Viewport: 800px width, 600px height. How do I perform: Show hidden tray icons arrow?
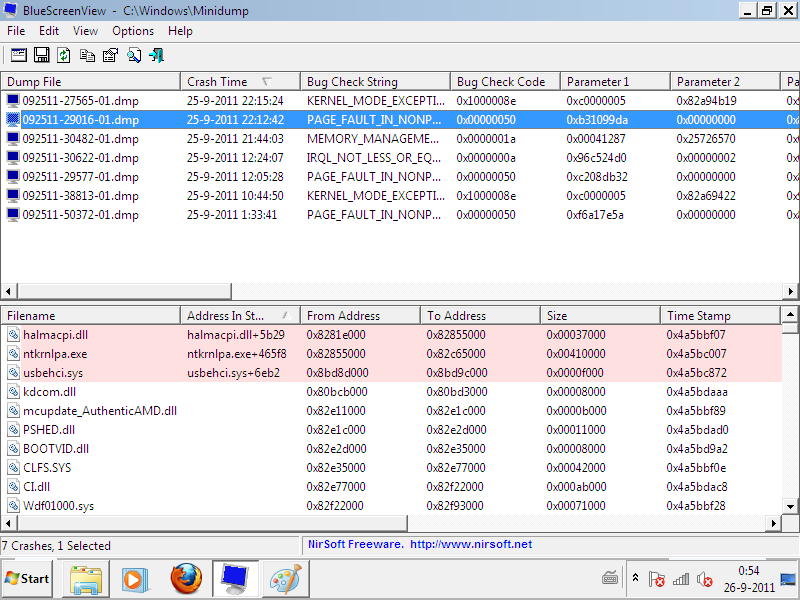pos(635,578)
